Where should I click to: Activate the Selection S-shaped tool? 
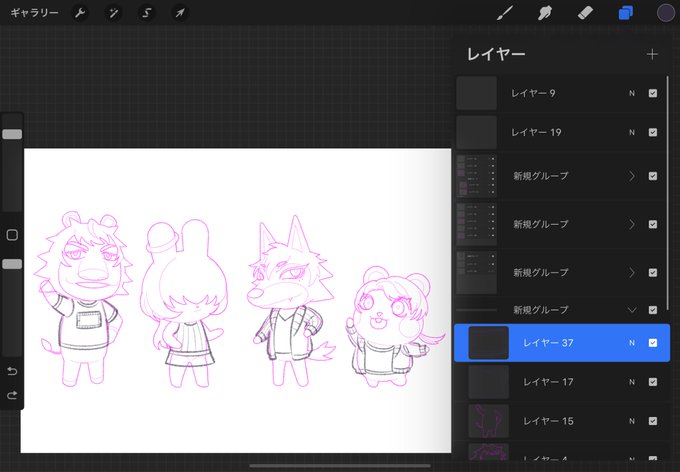coord(147,13)
